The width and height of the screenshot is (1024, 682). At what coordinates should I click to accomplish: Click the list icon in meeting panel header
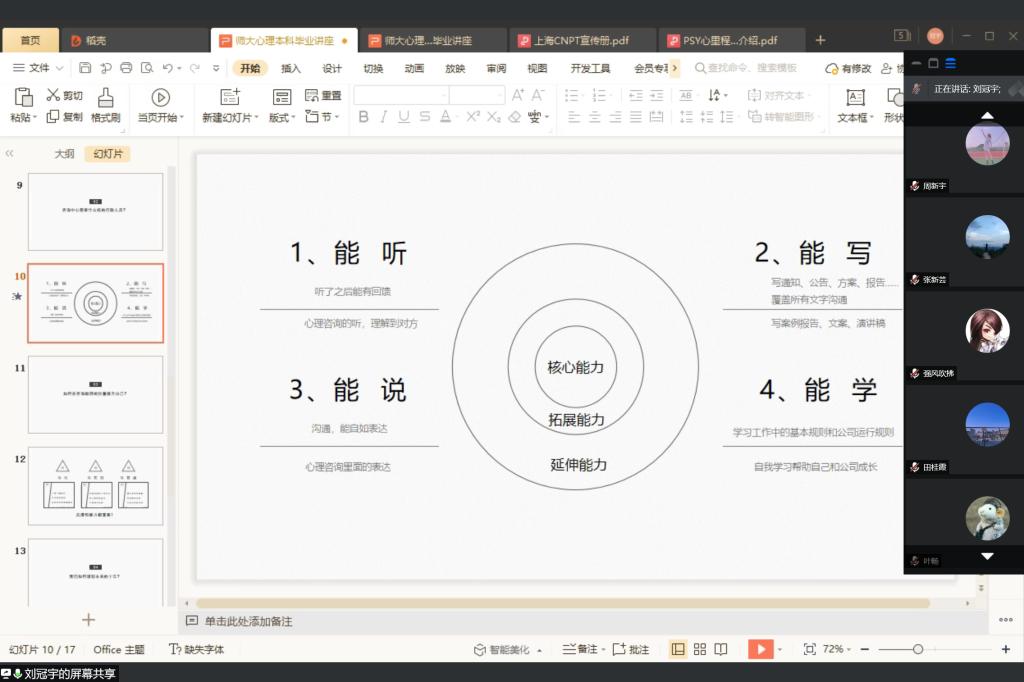[951, 63]
